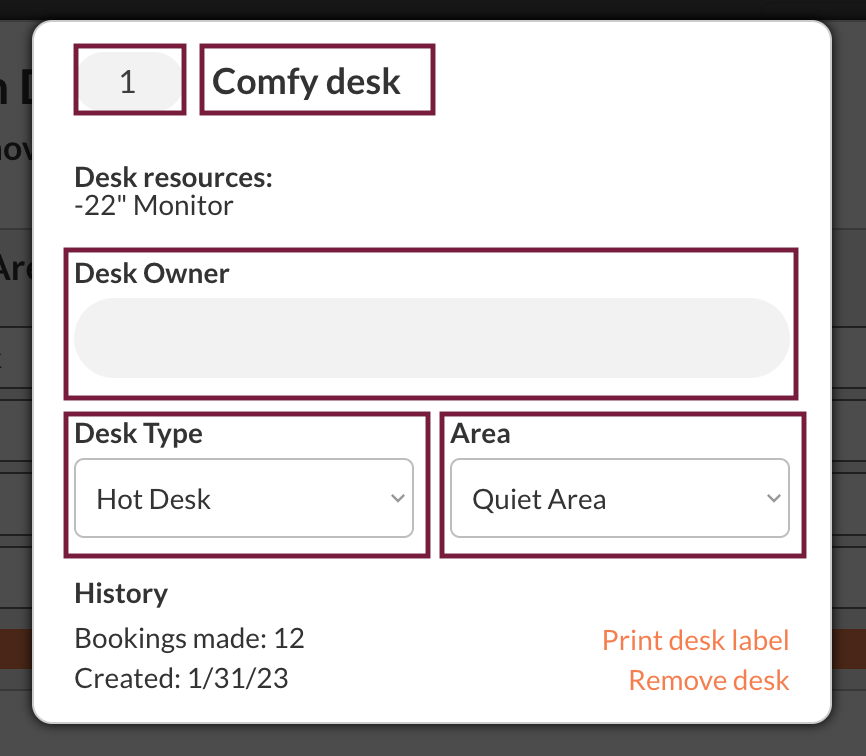Click the History heading
Screen dimensions: 866x756
point(121,593)
